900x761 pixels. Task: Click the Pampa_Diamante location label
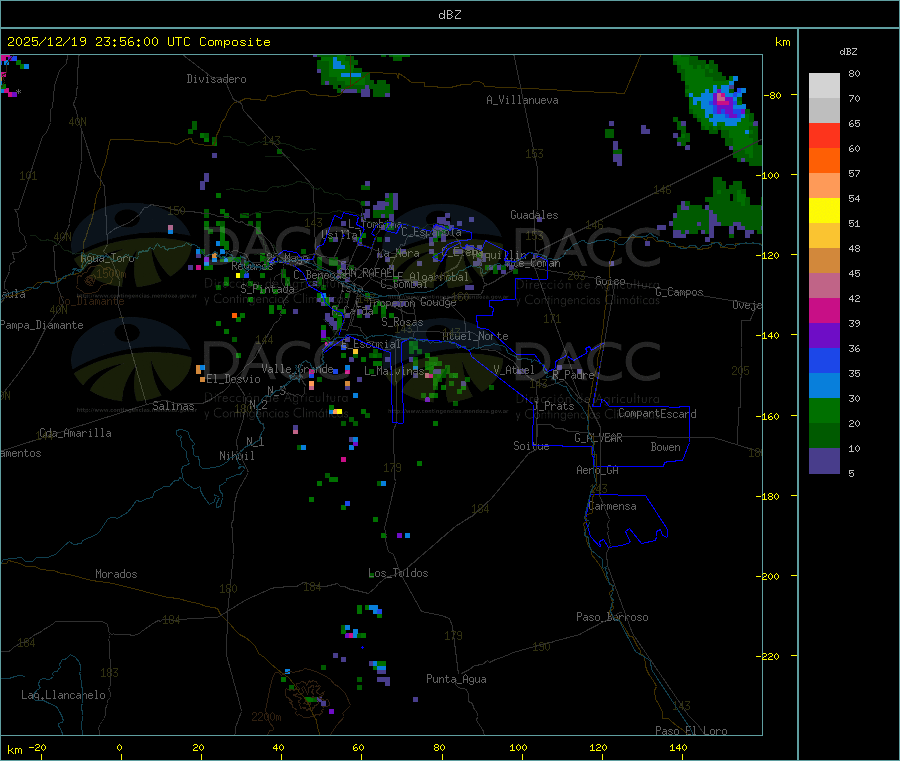click(x=42, y=325)
